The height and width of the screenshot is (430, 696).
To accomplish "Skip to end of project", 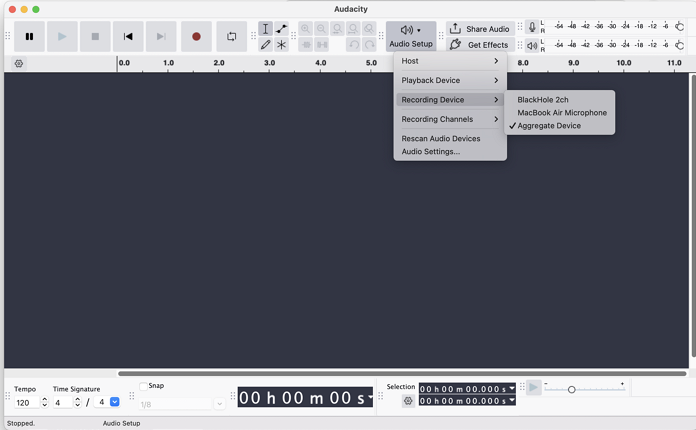I will point(161,36).
